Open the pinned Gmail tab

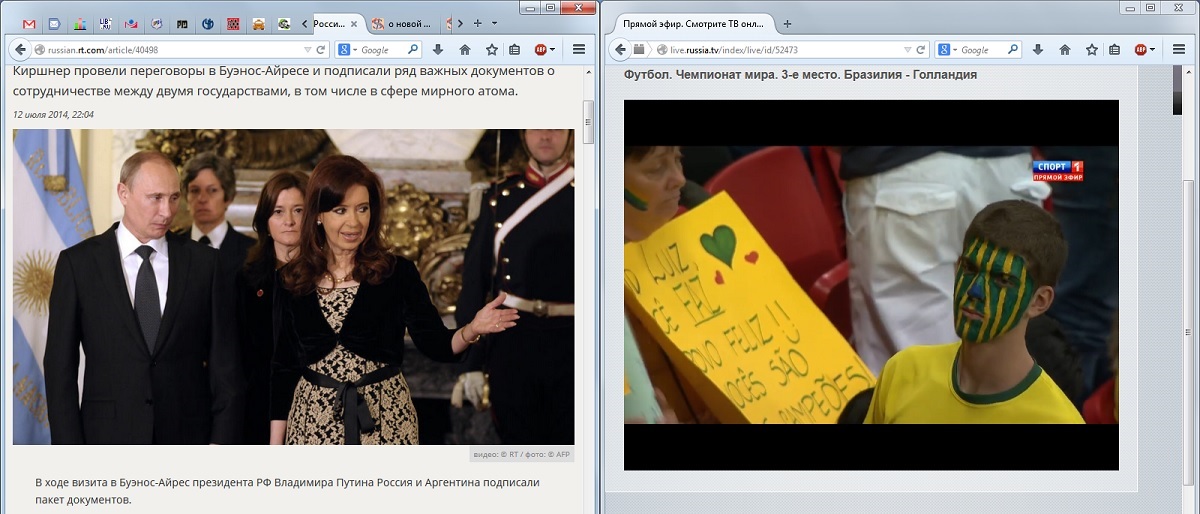(x=29, y=23)
